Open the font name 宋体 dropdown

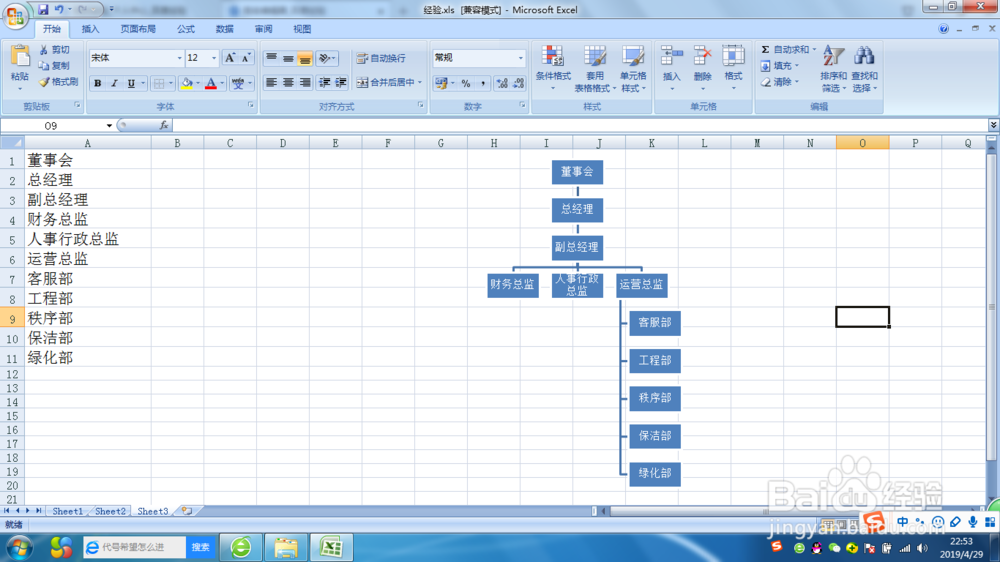click(x=179, y=58)
